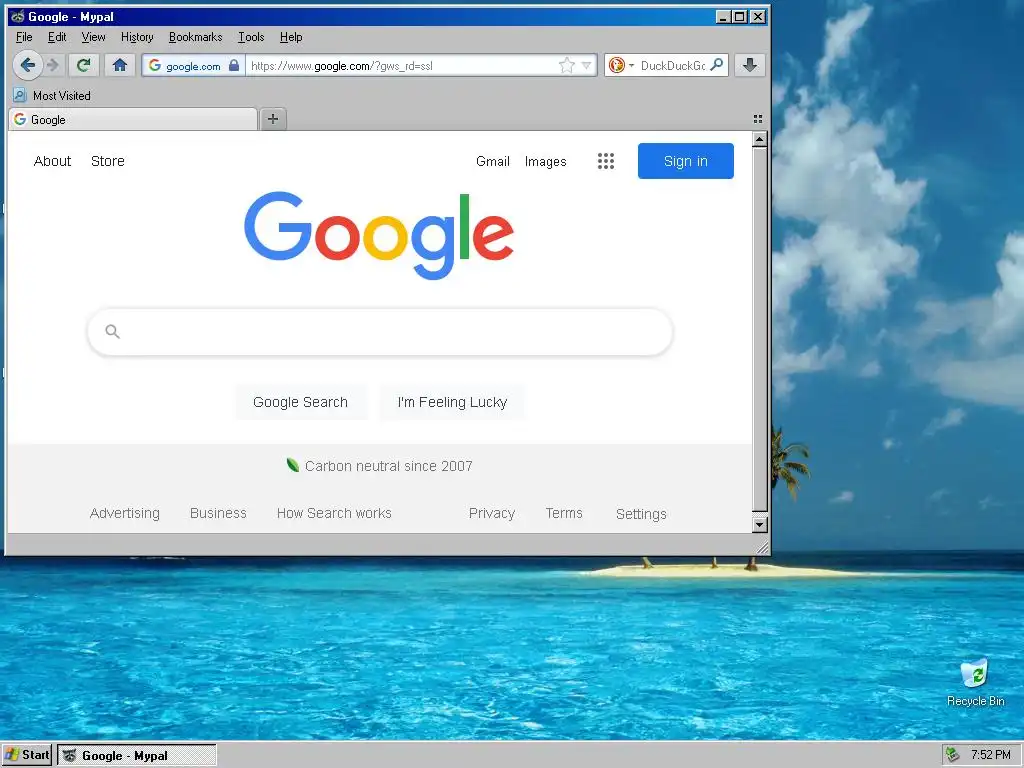1024x768 pixels.
Task: Select the Google tab
Action: [133, 120]
